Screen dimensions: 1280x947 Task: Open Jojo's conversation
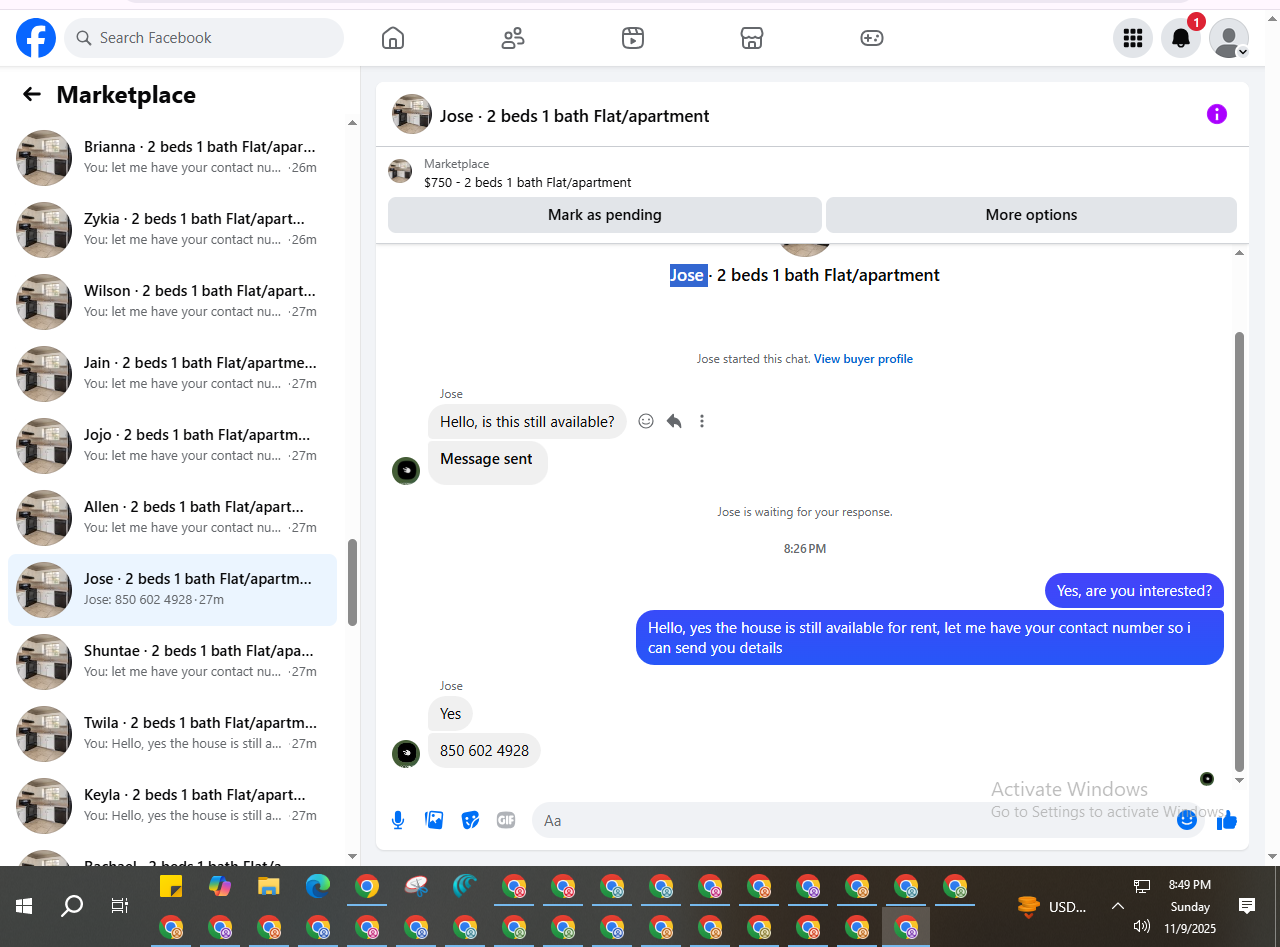pos(172,446)
